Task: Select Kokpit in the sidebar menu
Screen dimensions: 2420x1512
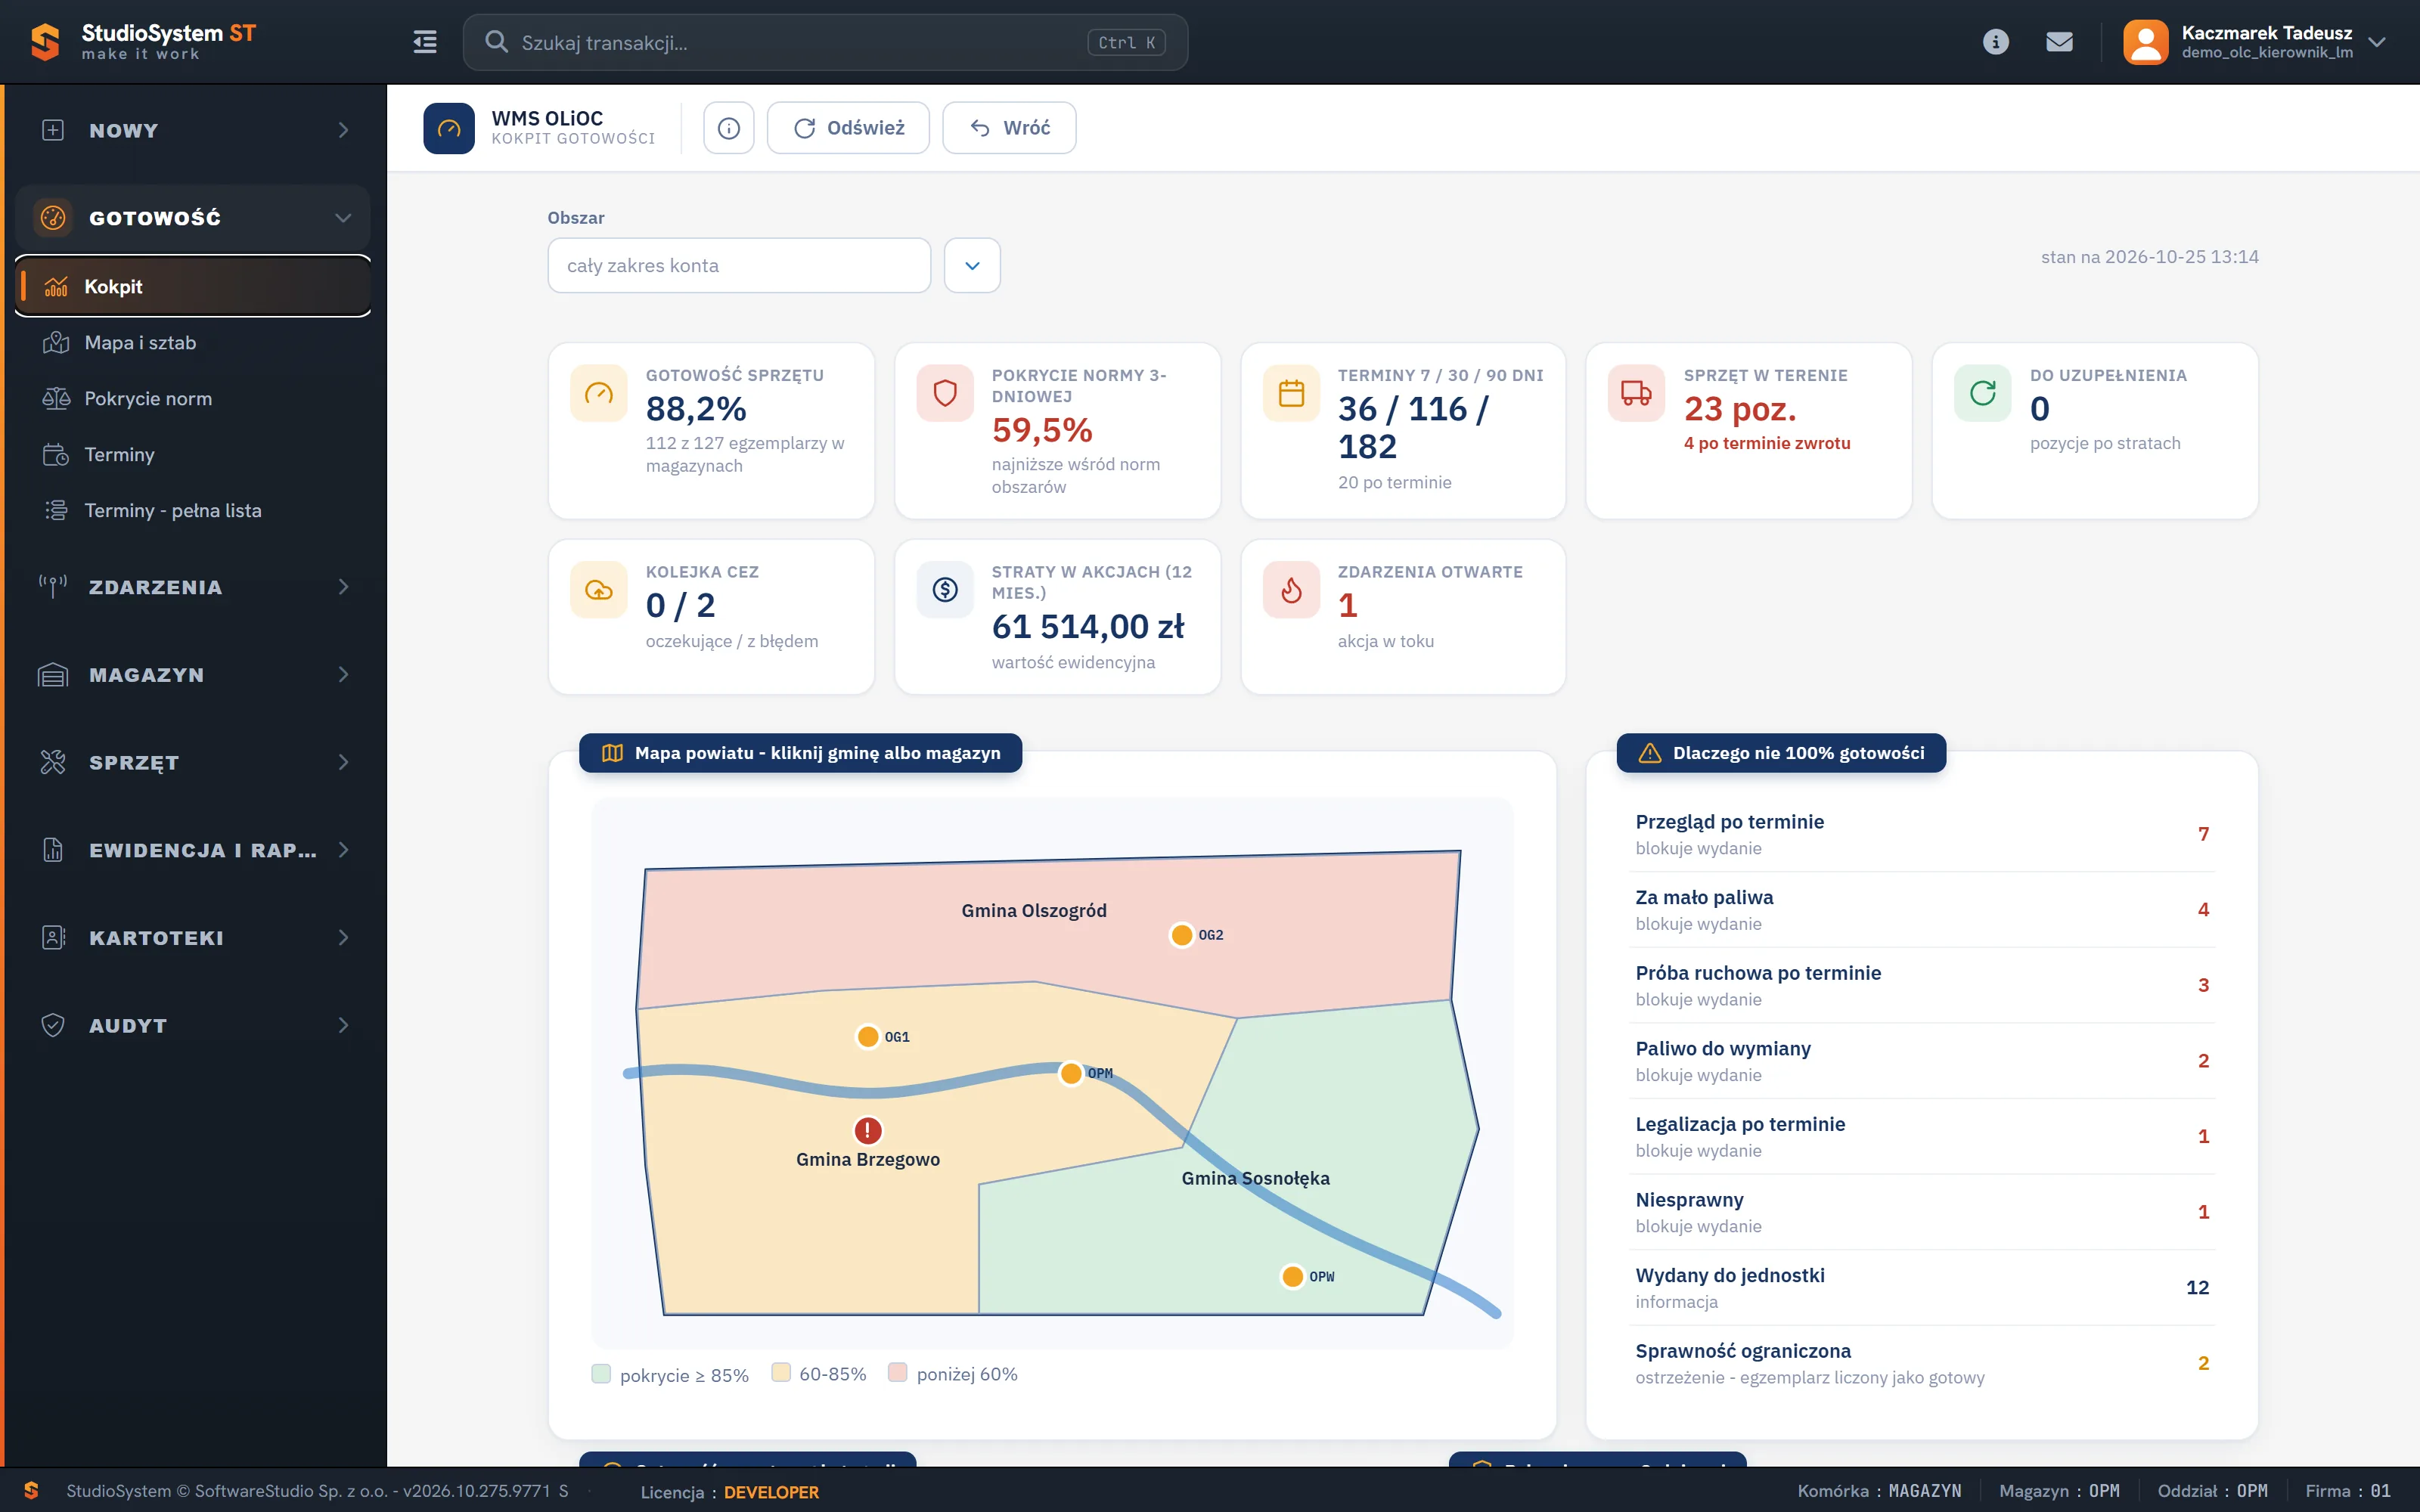Action: tap(193, 287)
